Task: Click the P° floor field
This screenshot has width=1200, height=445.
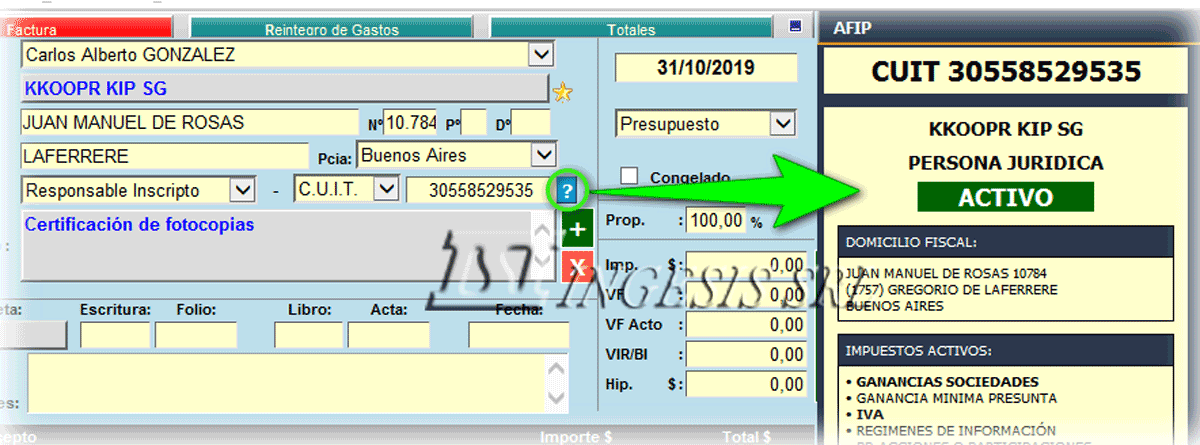Action: pos(474,123)
